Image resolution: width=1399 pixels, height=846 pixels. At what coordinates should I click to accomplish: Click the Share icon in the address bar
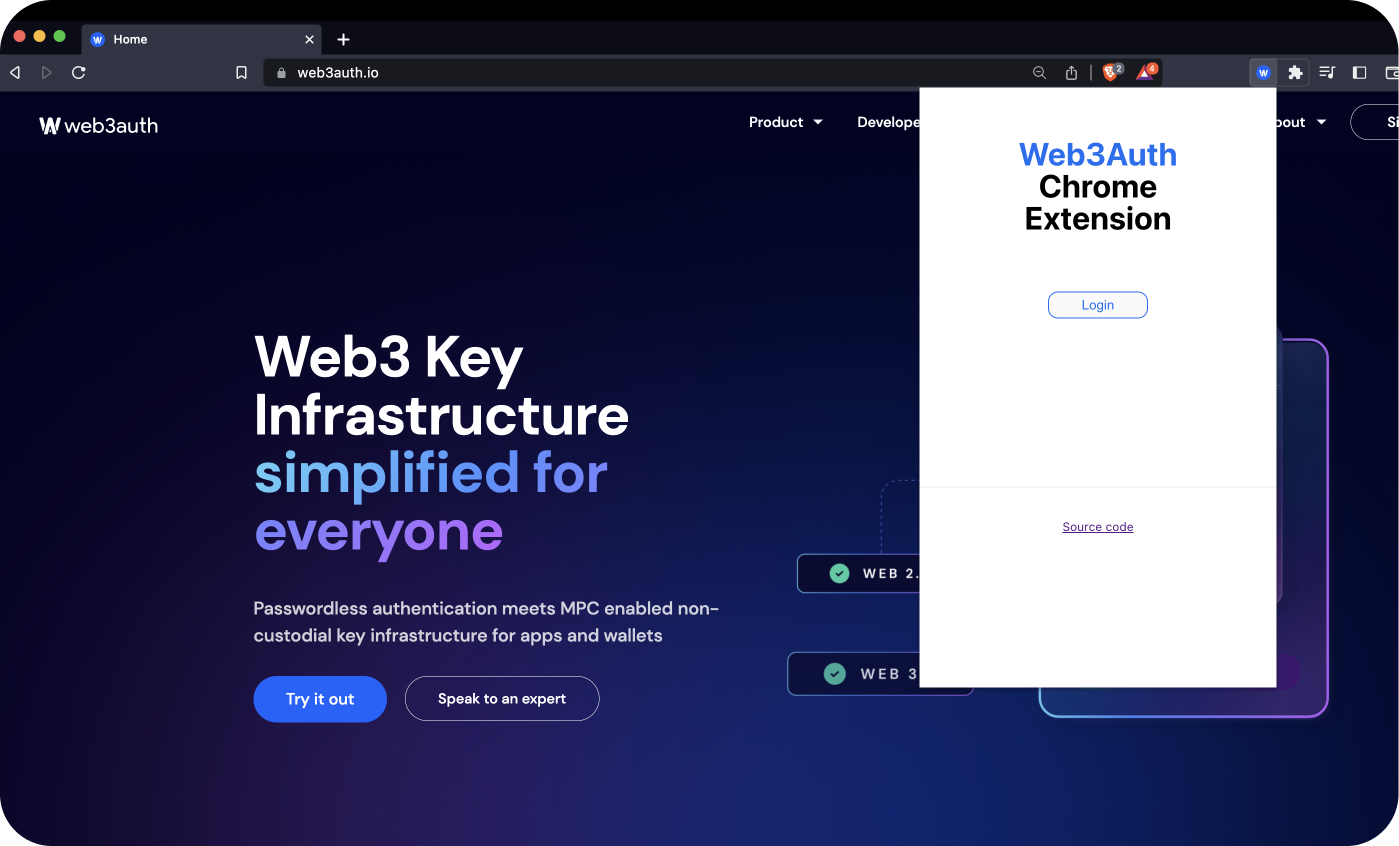pos(1071,72)
